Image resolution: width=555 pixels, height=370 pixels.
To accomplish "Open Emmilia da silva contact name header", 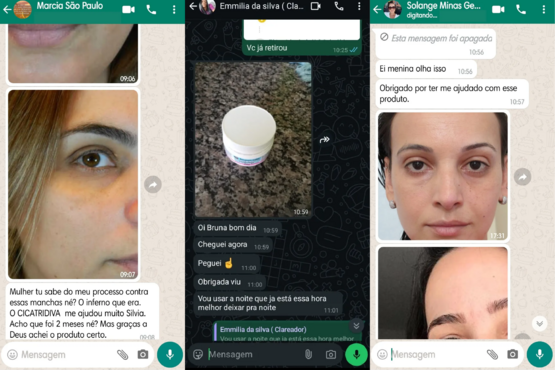I will click(x=261, y=6).
